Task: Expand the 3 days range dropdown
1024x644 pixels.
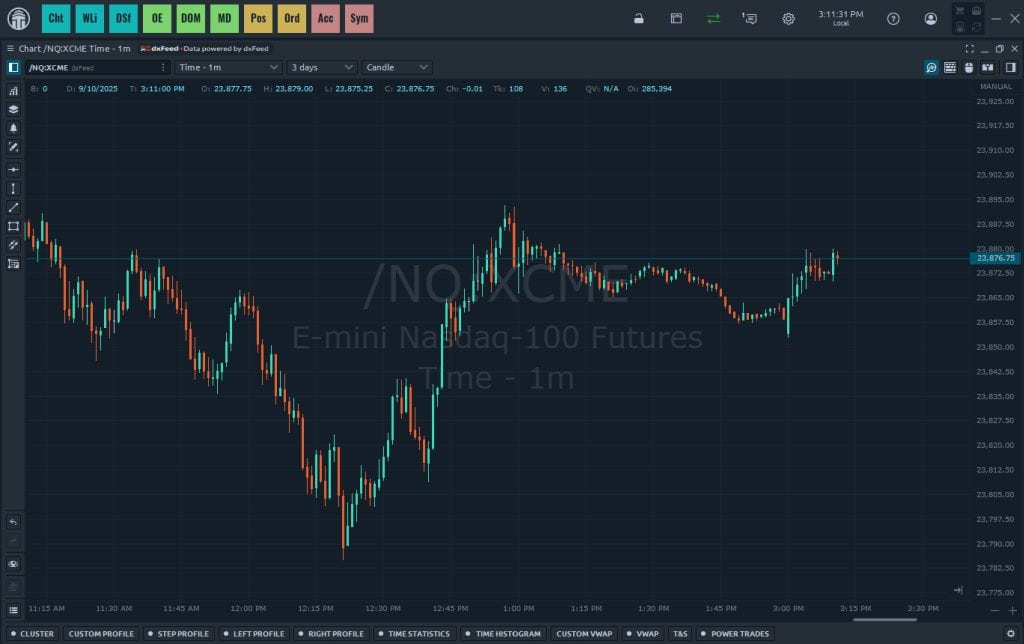Action: [321, 67]
